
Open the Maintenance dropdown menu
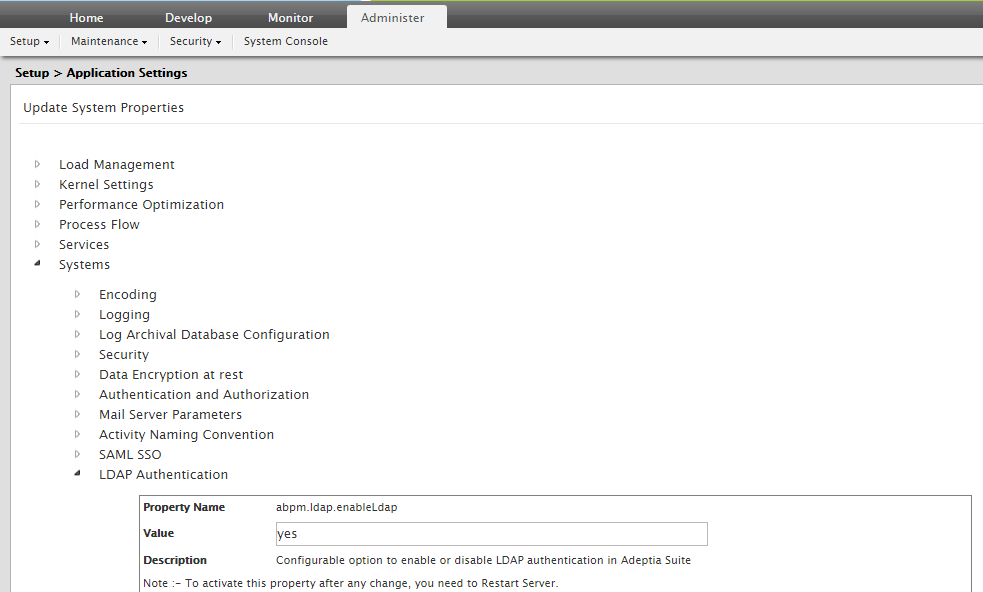pyautogui.click(x=109, y=42)
